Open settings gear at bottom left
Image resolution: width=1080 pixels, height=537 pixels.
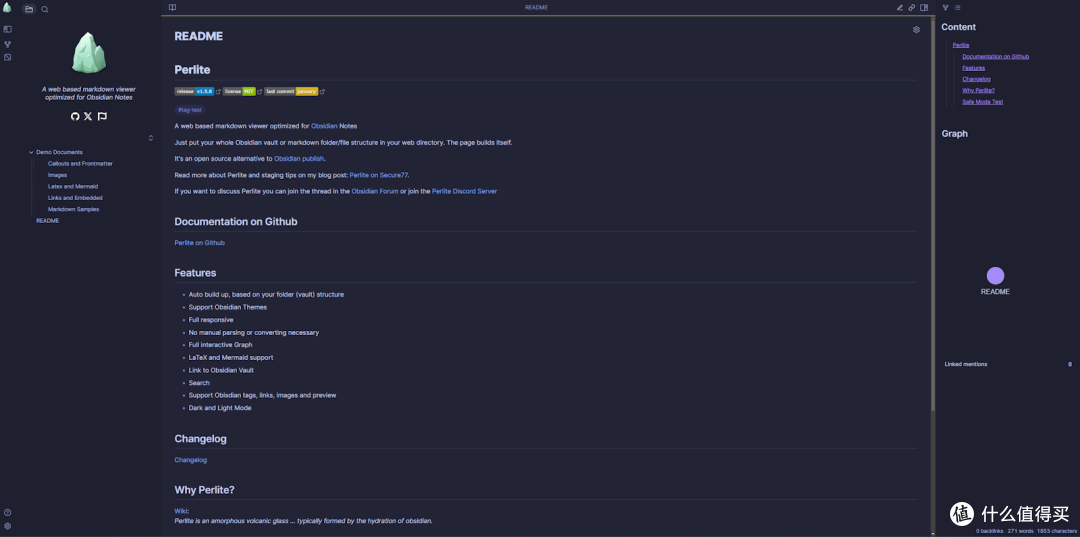pos(8,526)
